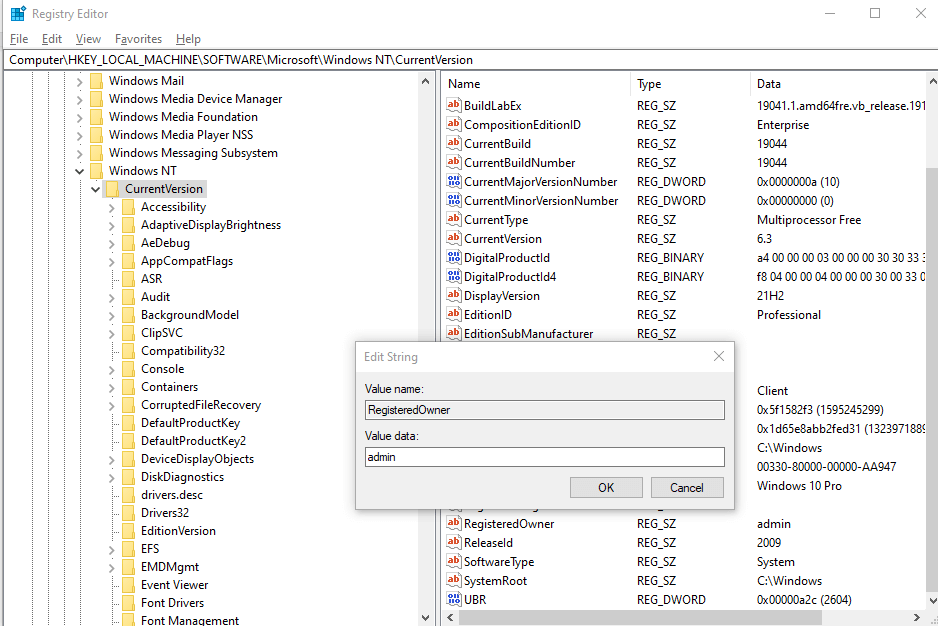Image resolution: width=938 pixels, height=626 pixels.
Task: Open the Help menu
Action: click(188, 39)
